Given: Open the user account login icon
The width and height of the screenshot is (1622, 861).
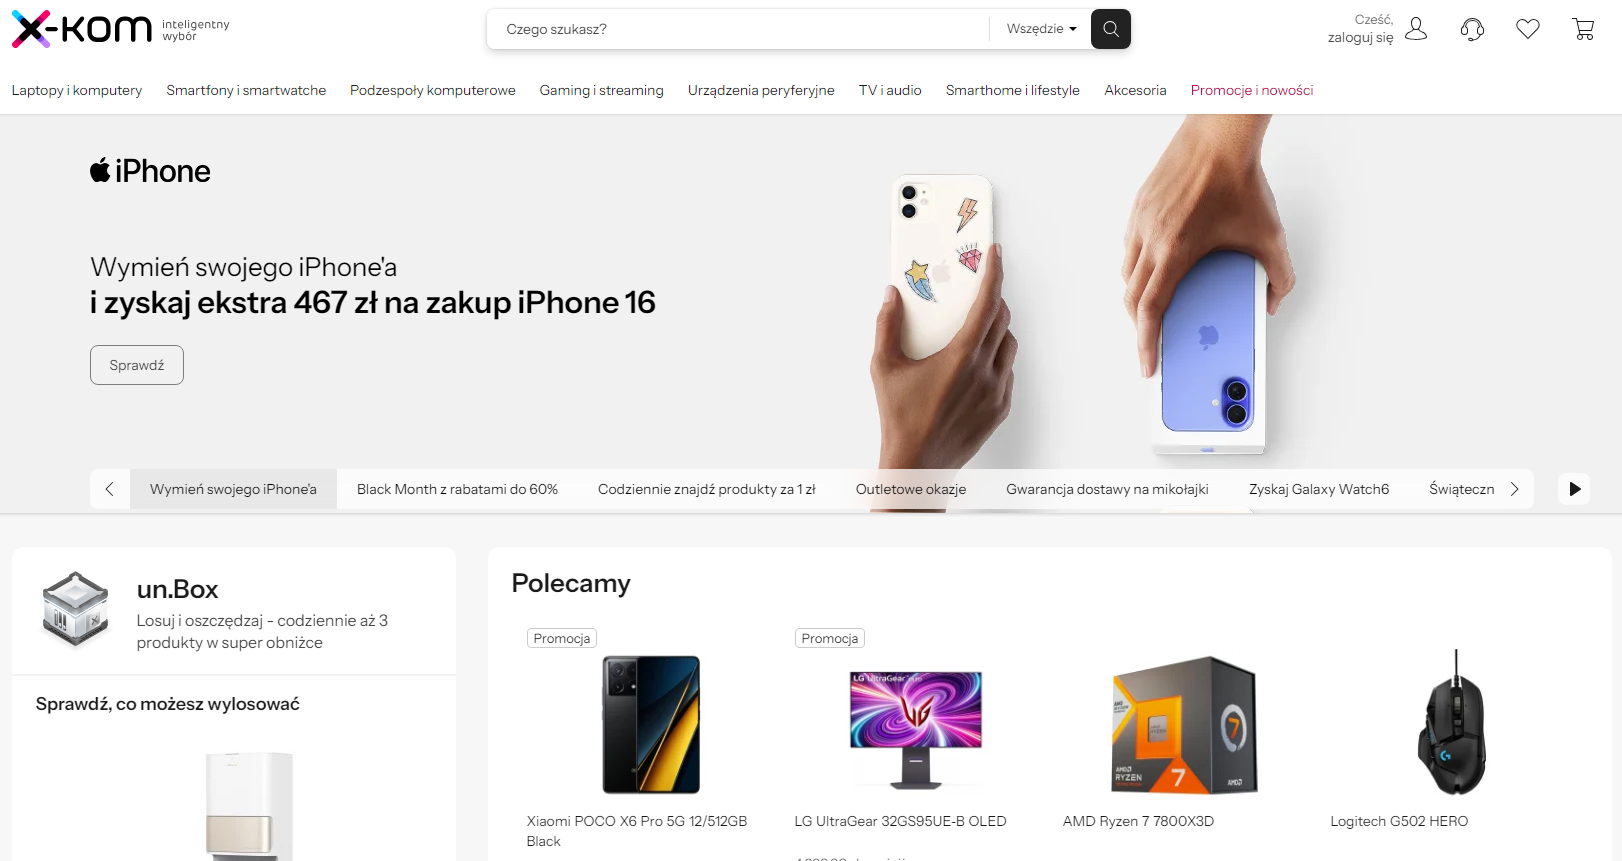Looking at the screenshot, I should (1416, 29).
